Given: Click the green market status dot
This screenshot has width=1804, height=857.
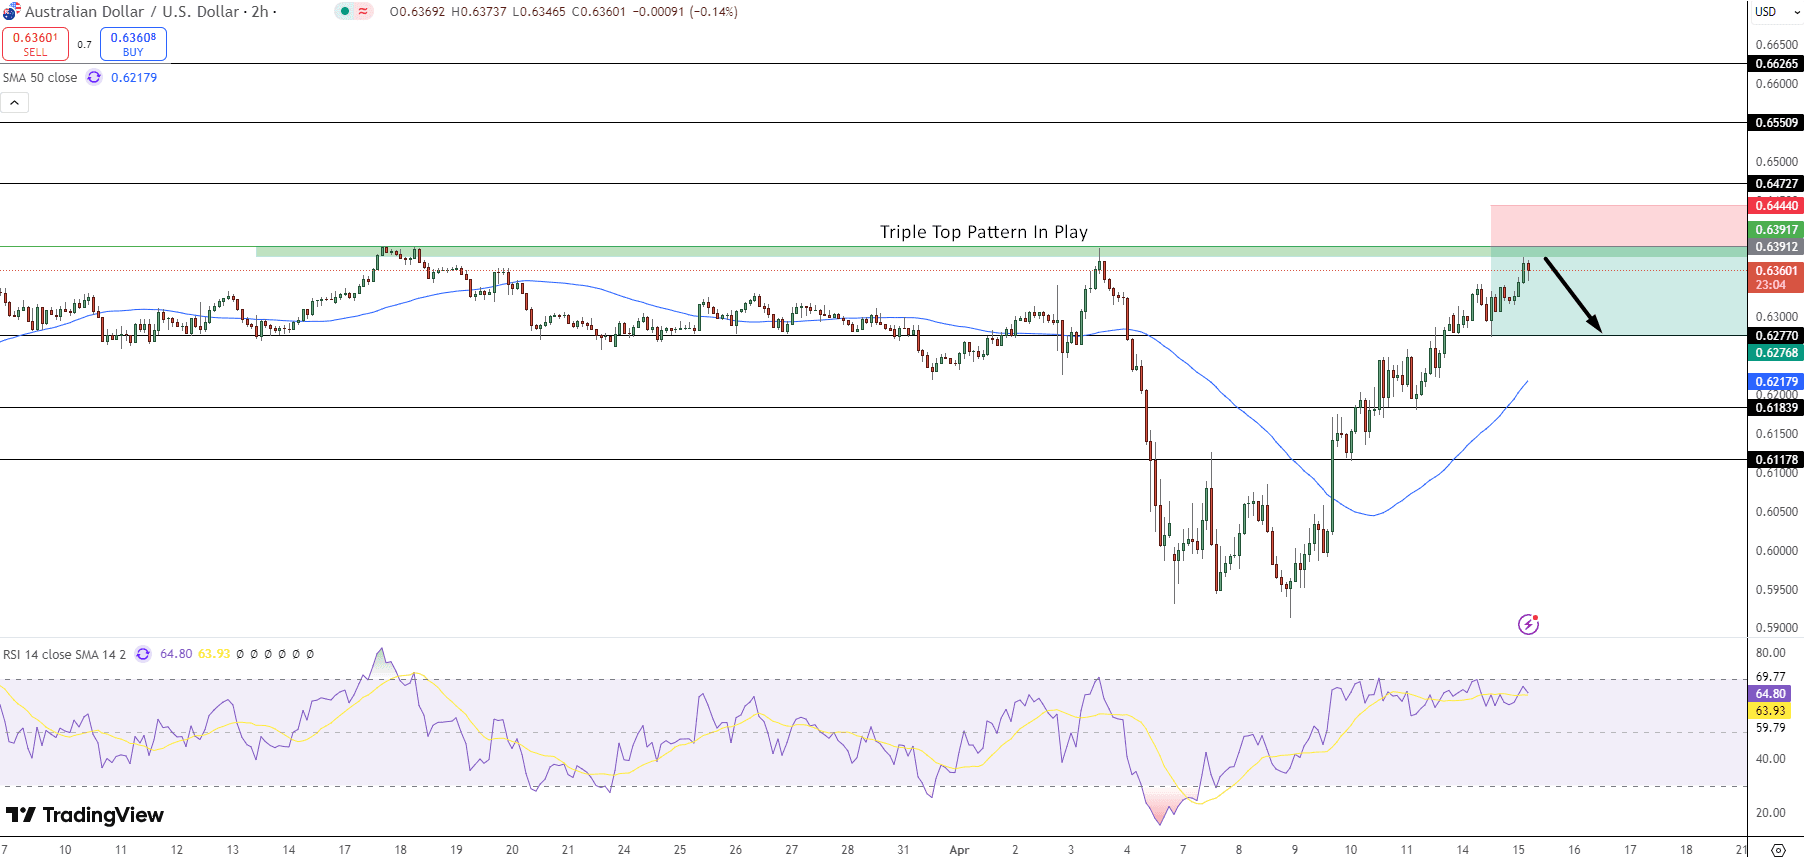Looking at the screenshot, I should (x=345, y=12).
